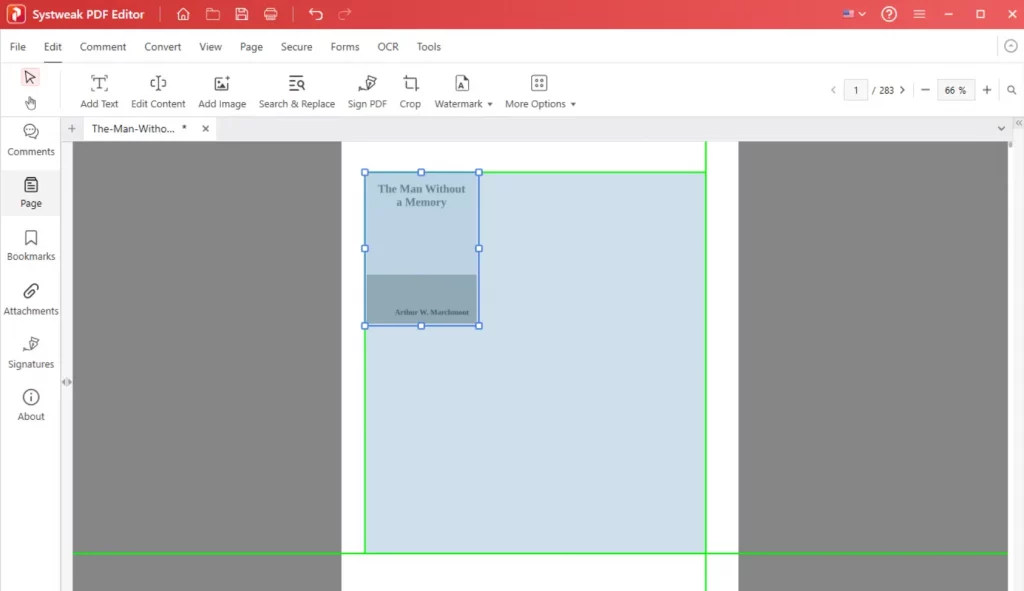
Task: Switch to the hand pan tool
Action: [x=30, y=103]
